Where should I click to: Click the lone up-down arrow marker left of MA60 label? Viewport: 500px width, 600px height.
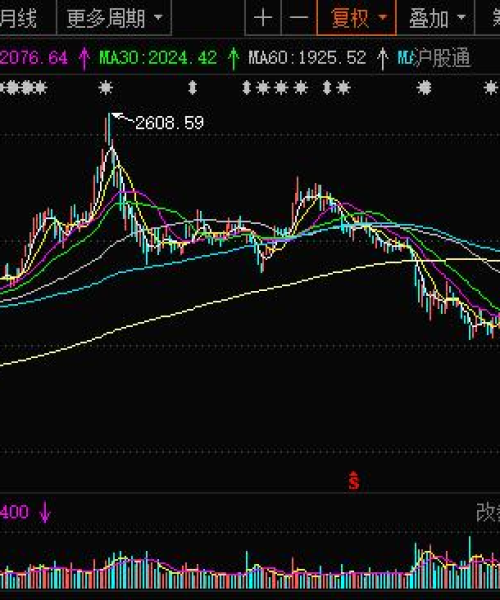pos(192,88)
